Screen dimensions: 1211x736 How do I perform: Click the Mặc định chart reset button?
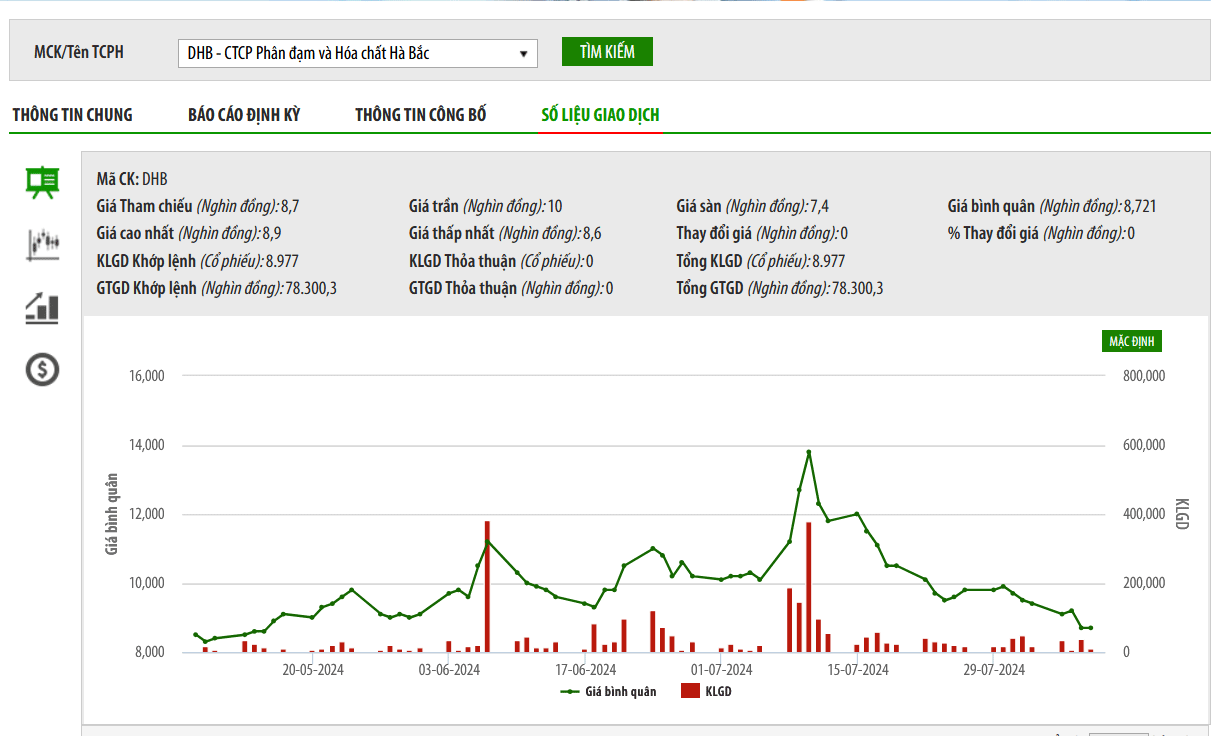[1131, 341]
